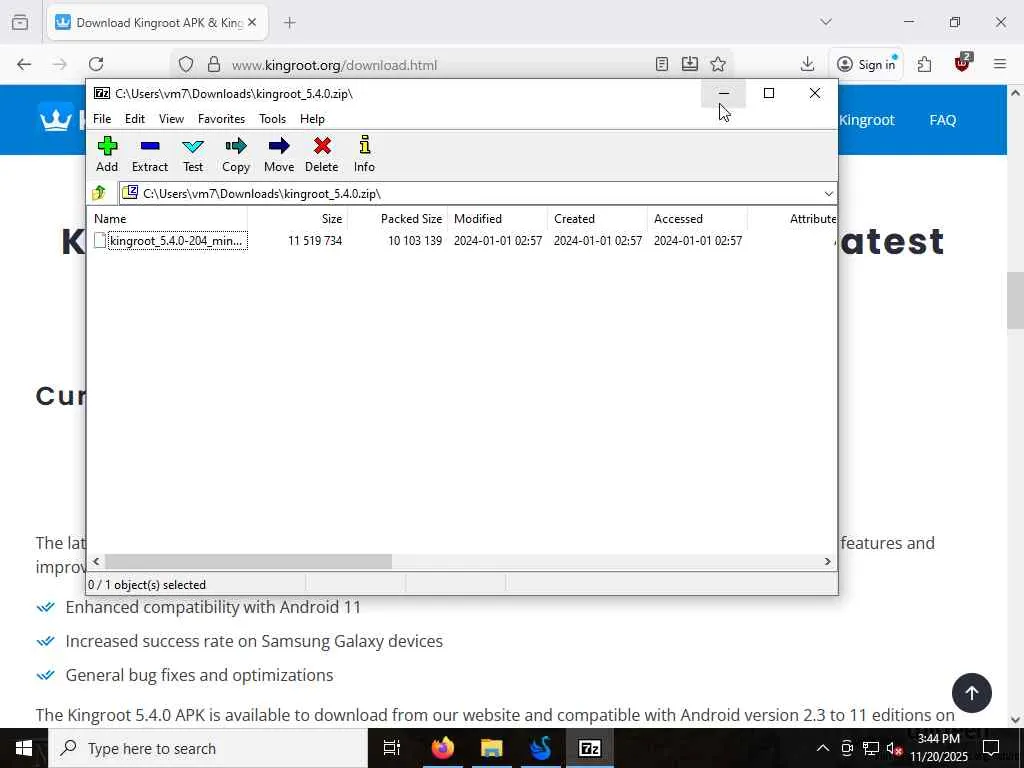Bookmark this page with the star

pyautogui.click(x=718, y=64)
